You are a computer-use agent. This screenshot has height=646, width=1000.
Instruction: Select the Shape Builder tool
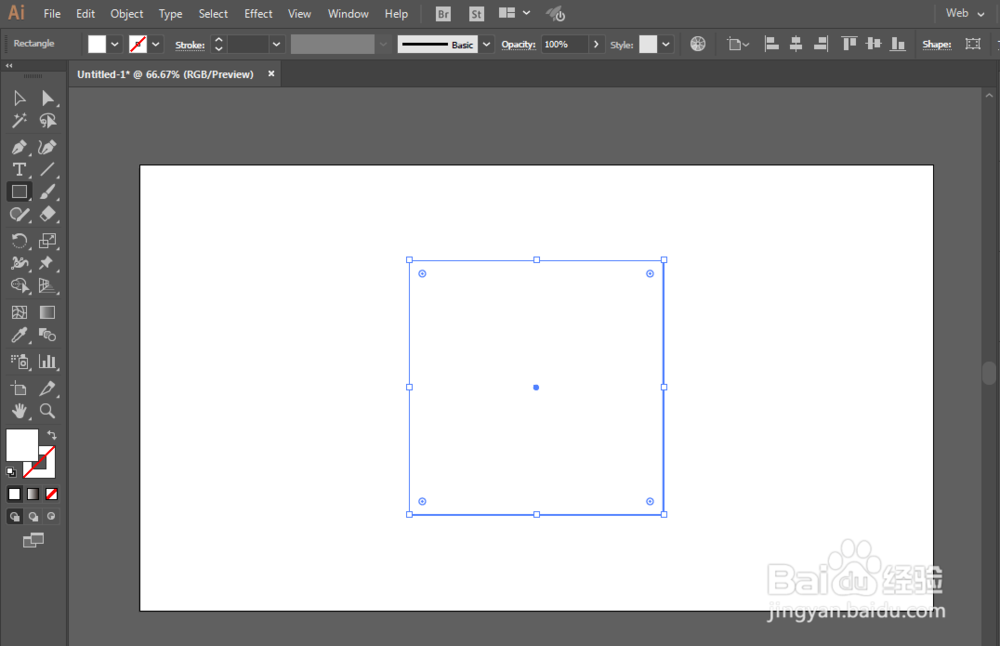[19, 286]
